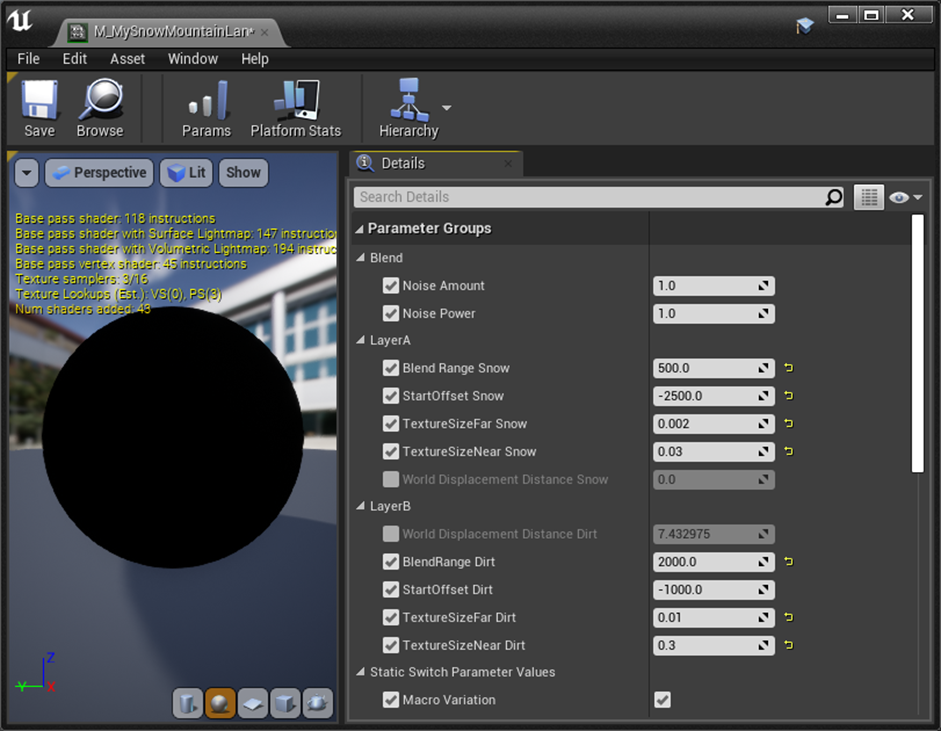
Task: Reset TextureSizeFar Dirt to default
Action: click(789, 617)
